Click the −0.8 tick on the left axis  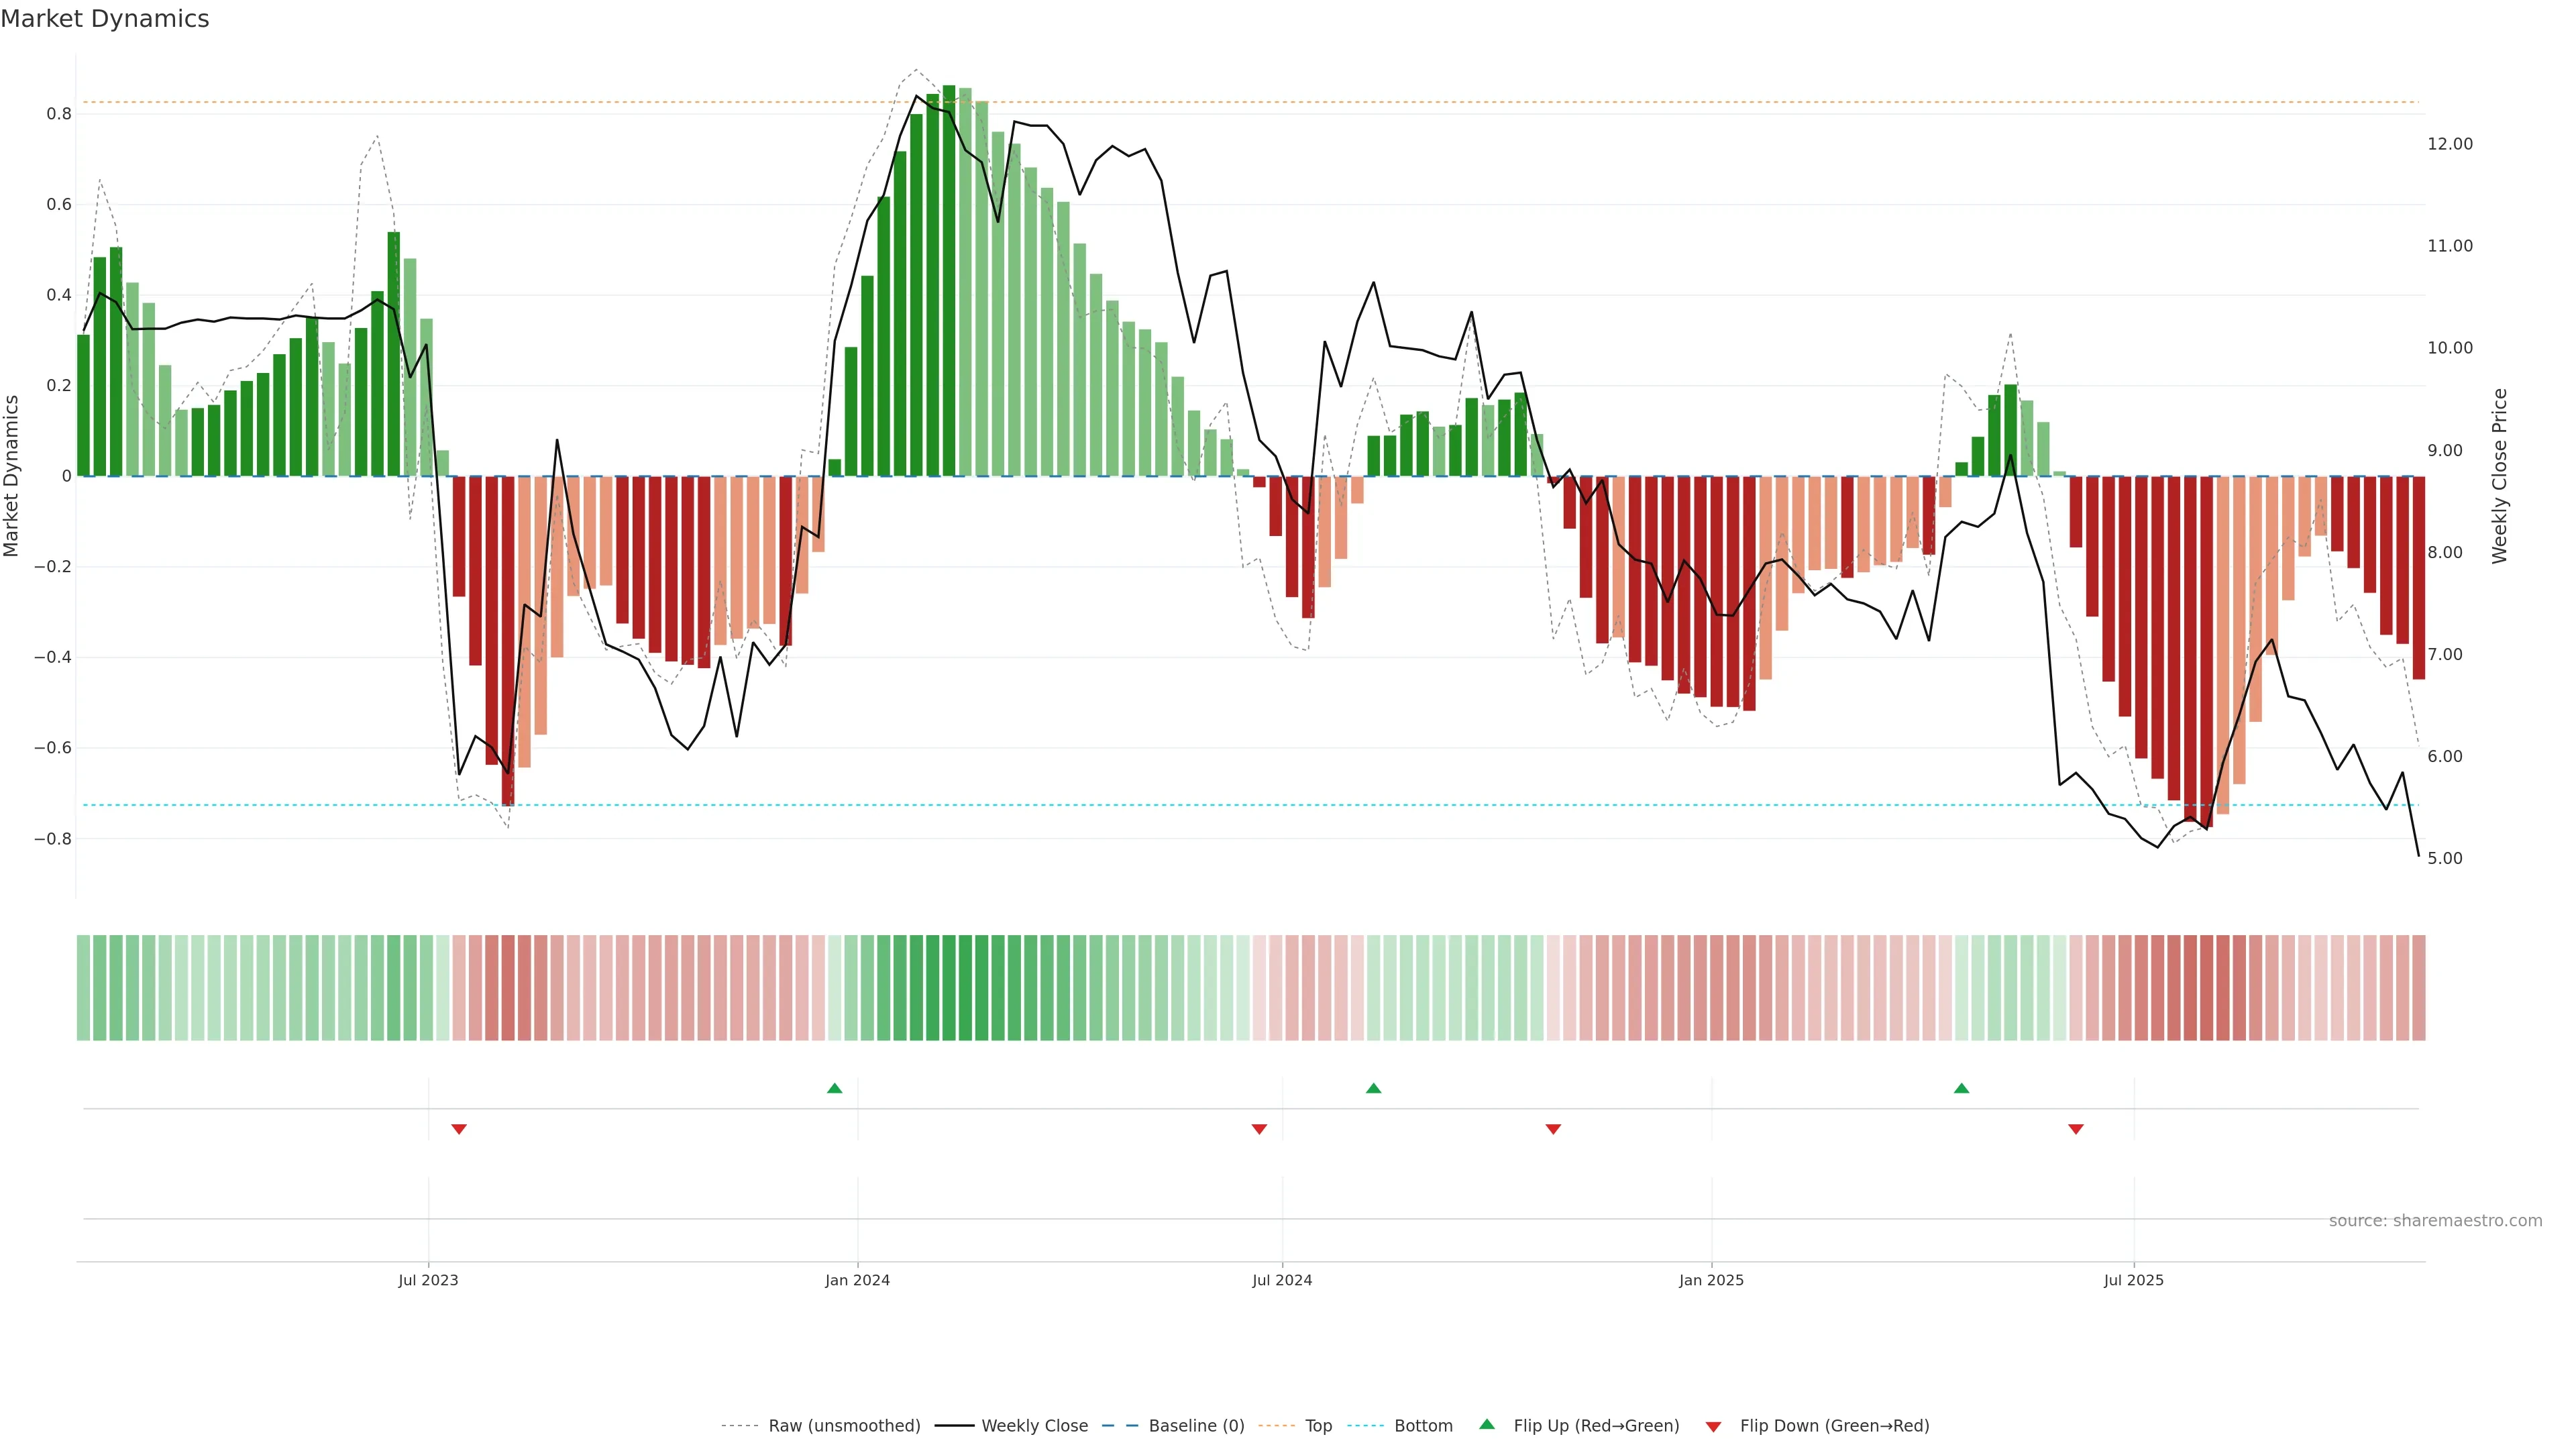tap(52, 839)
